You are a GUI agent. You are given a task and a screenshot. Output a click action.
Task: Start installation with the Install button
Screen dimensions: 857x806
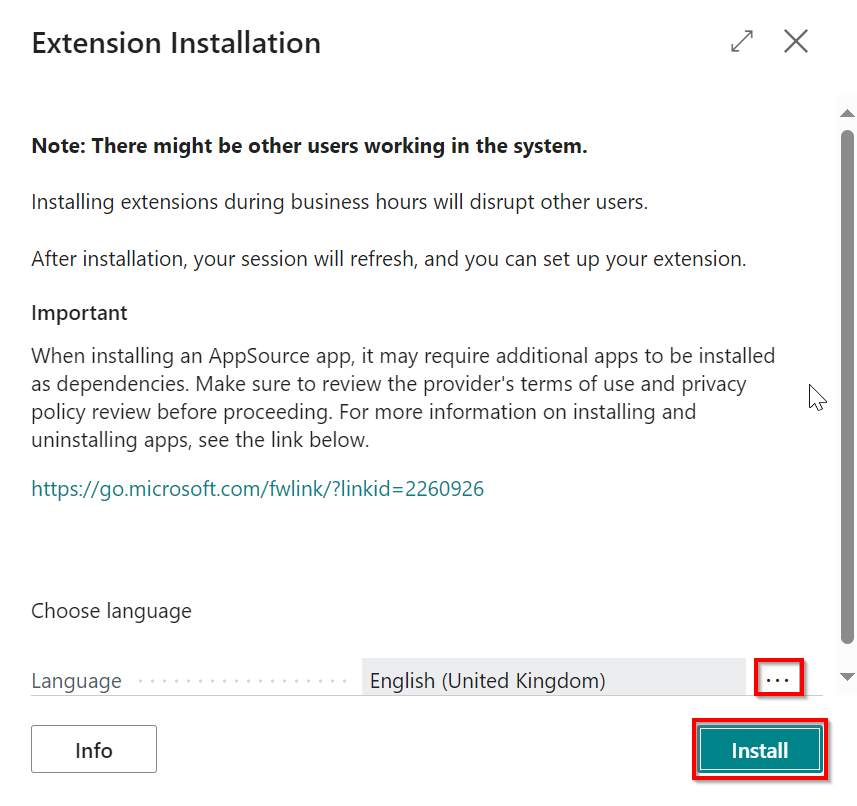click(760, 750)
